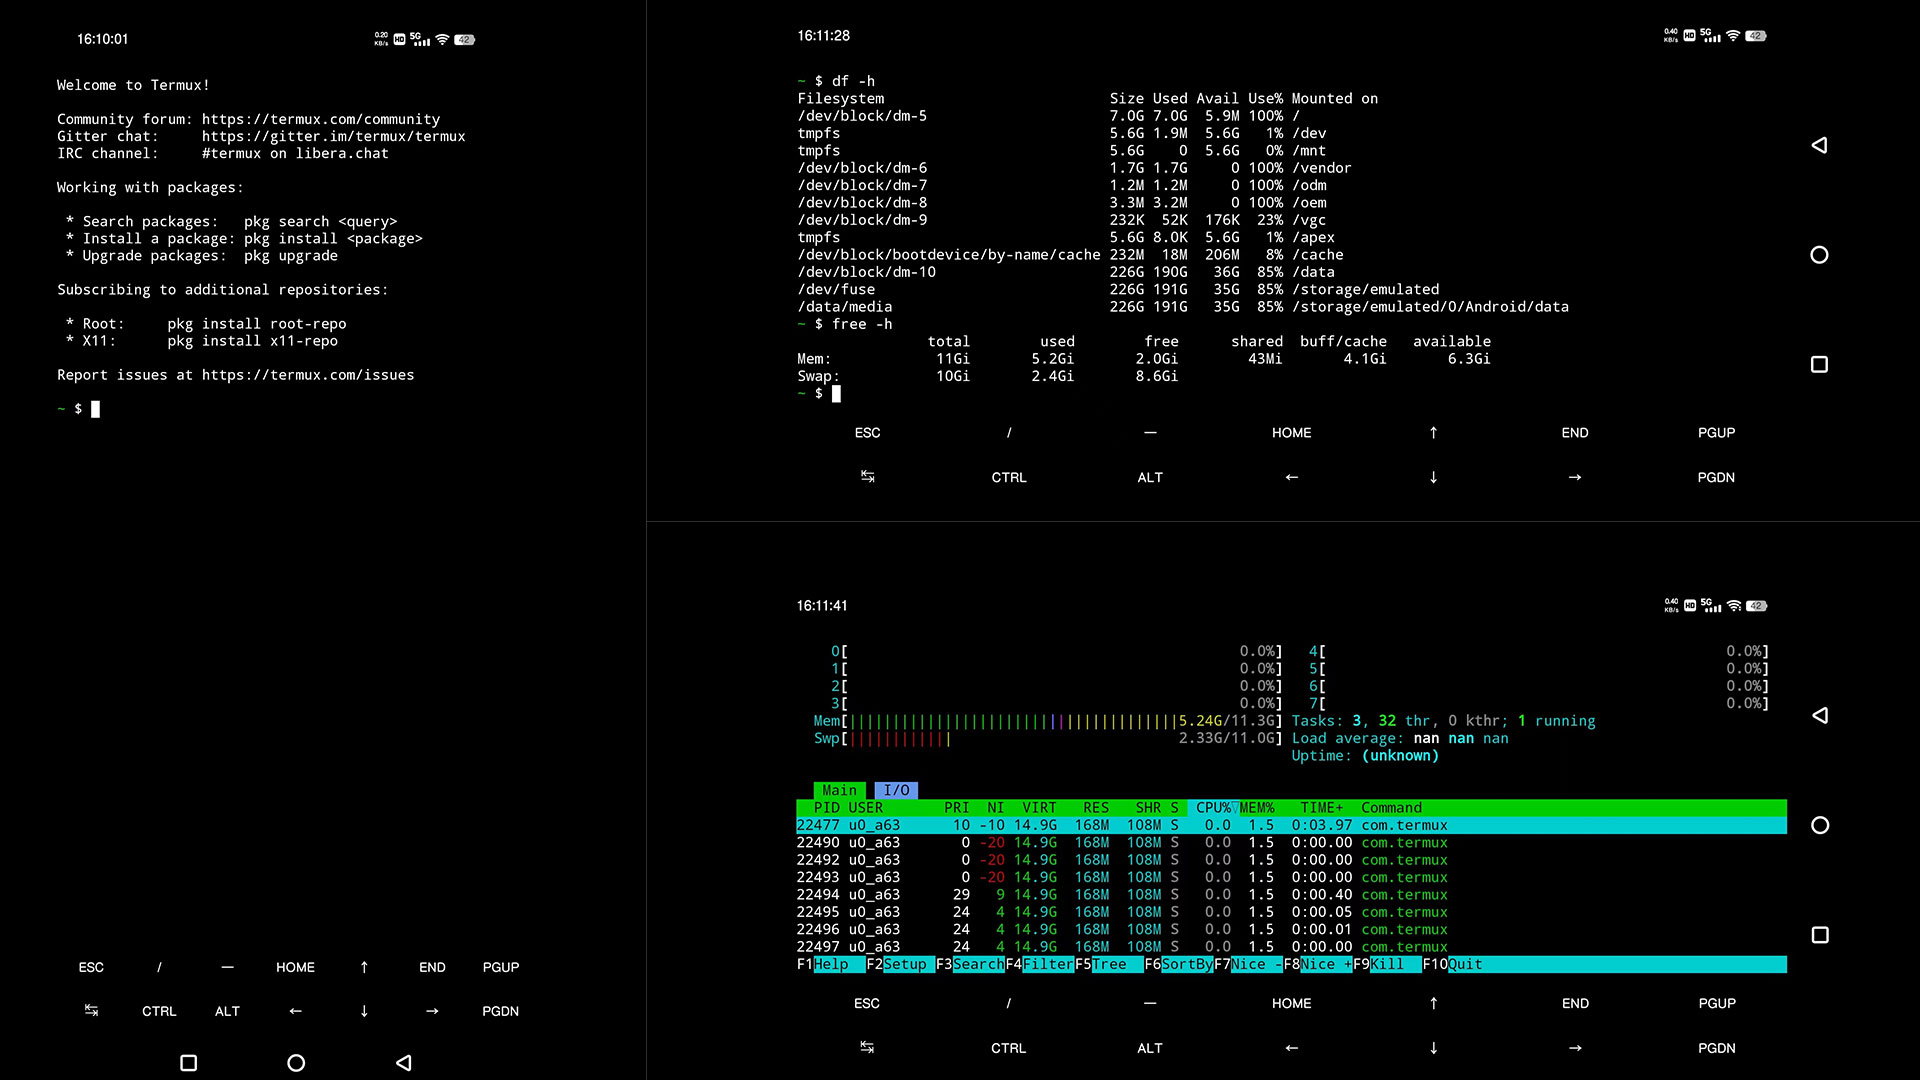Viewport: 1920px width, 1080px height.
Task: Tap home circle icon in left panel navigation
Action: [x=296, y=1063]
